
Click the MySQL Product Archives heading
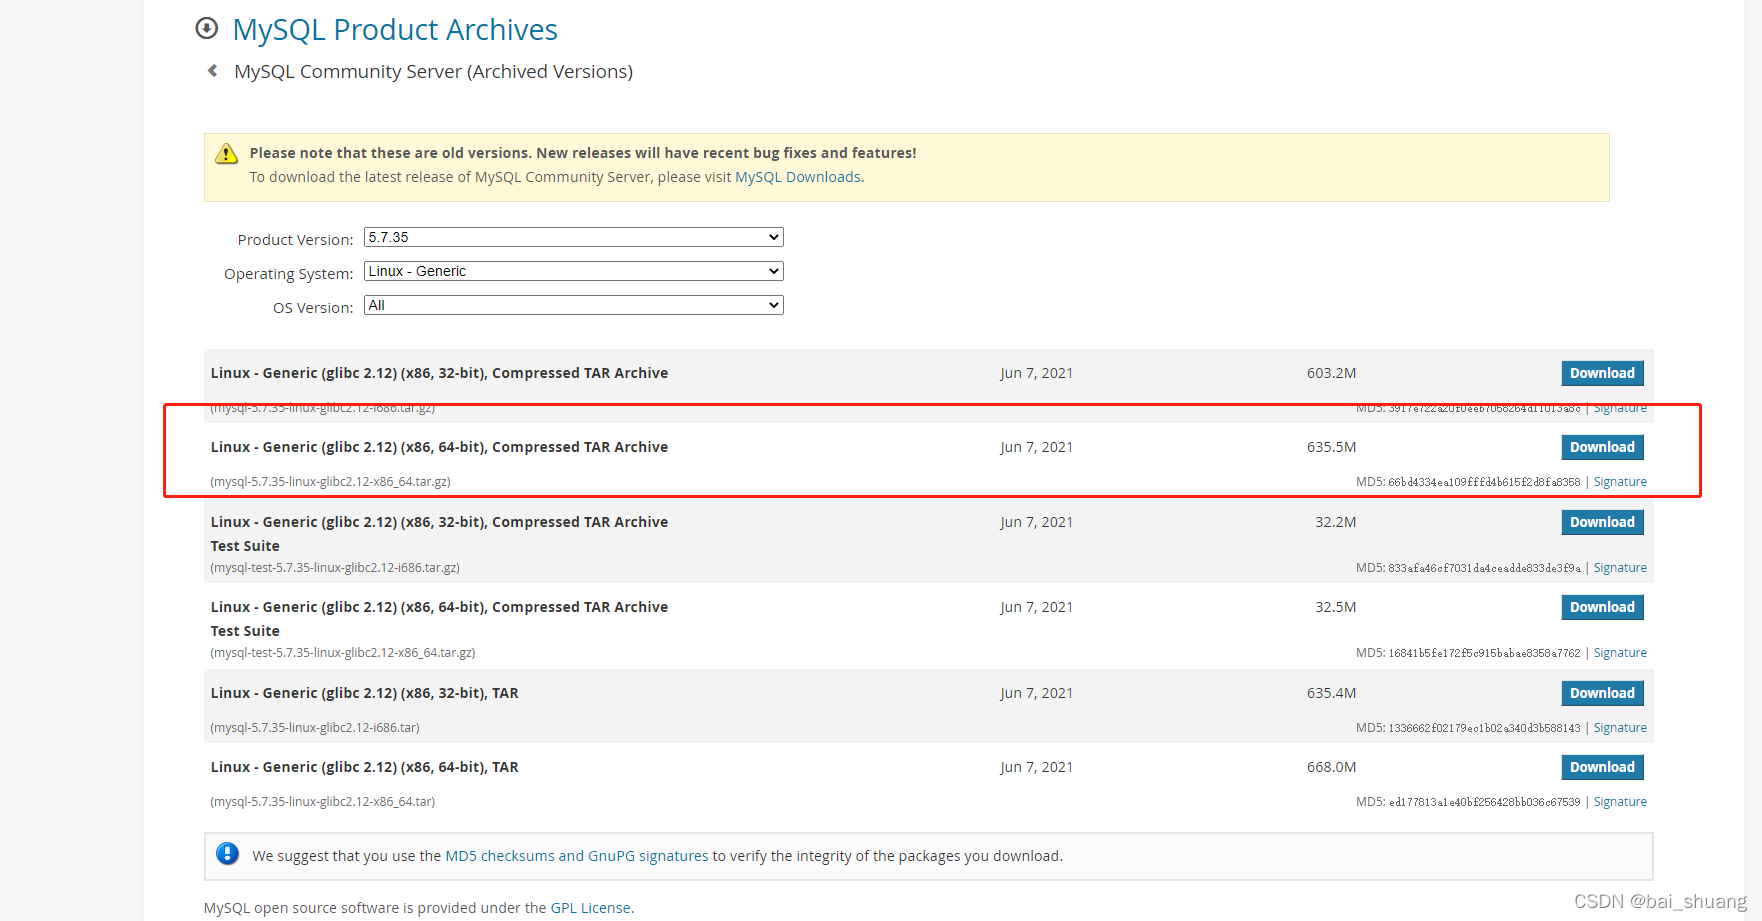point(395,30)
